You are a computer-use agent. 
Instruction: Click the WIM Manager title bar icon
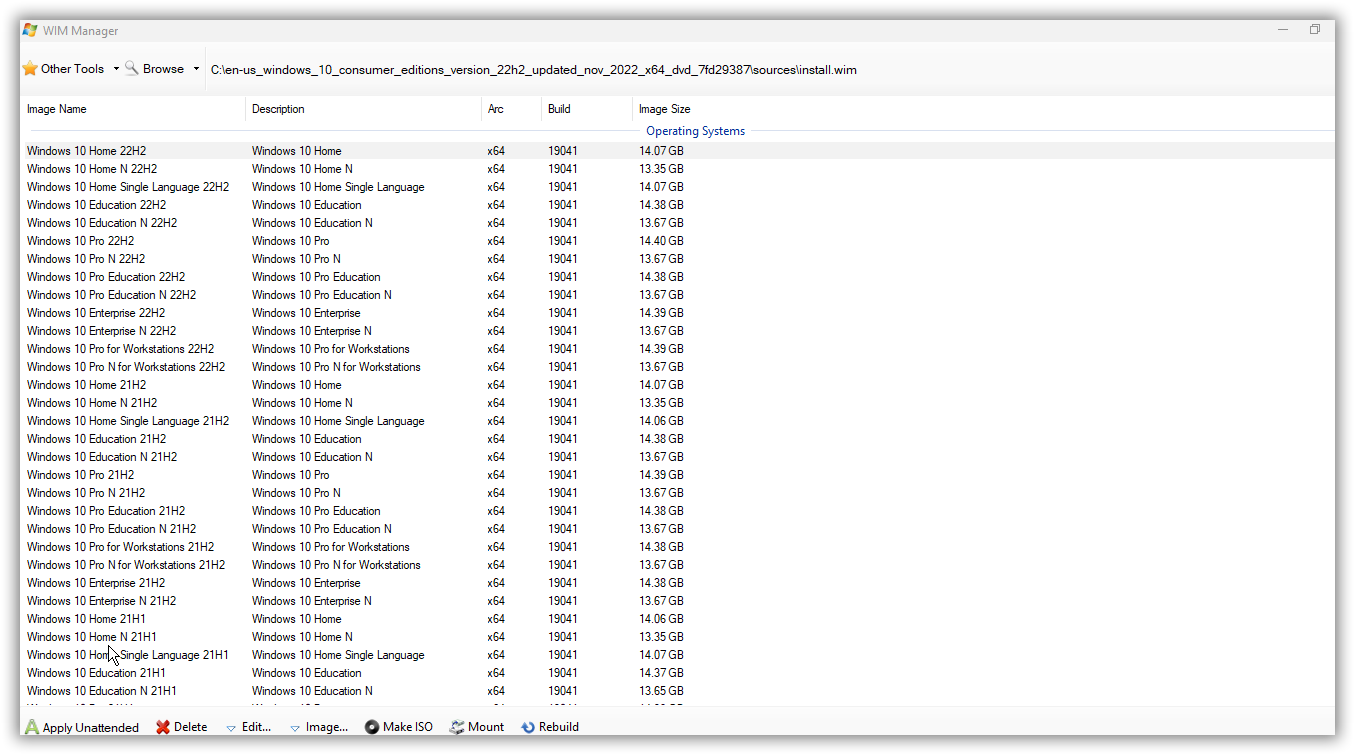30,30
